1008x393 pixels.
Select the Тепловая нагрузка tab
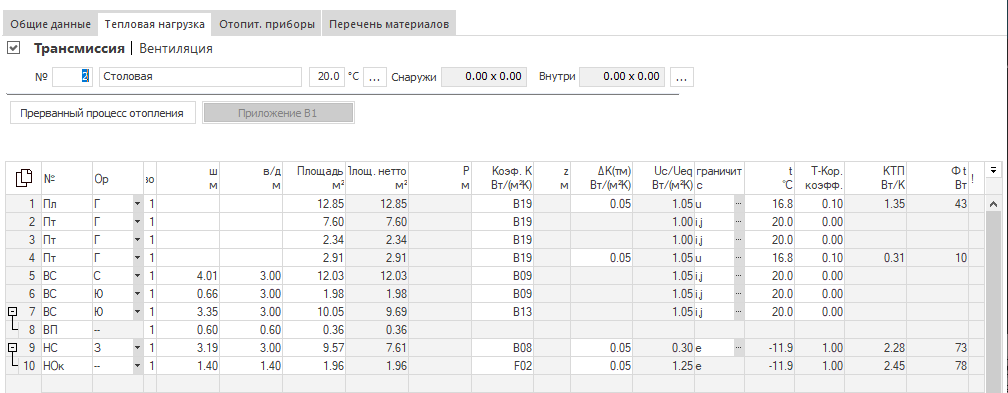tap(154, 24)
